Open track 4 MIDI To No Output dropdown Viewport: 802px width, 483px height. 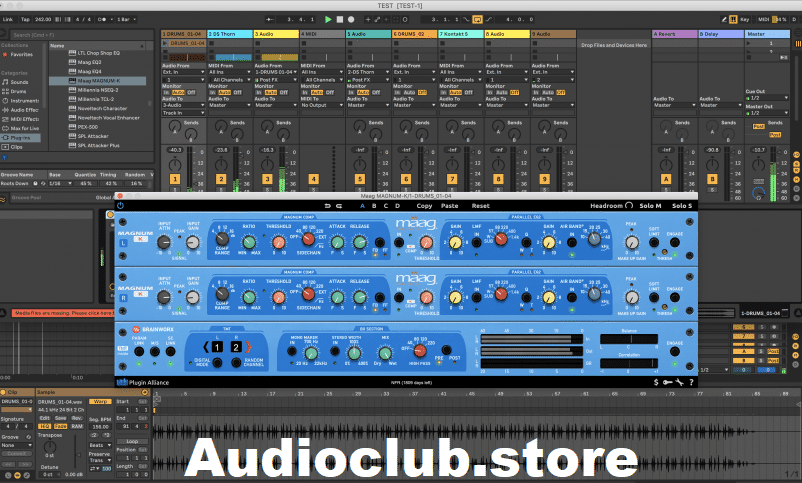[322, 105]
